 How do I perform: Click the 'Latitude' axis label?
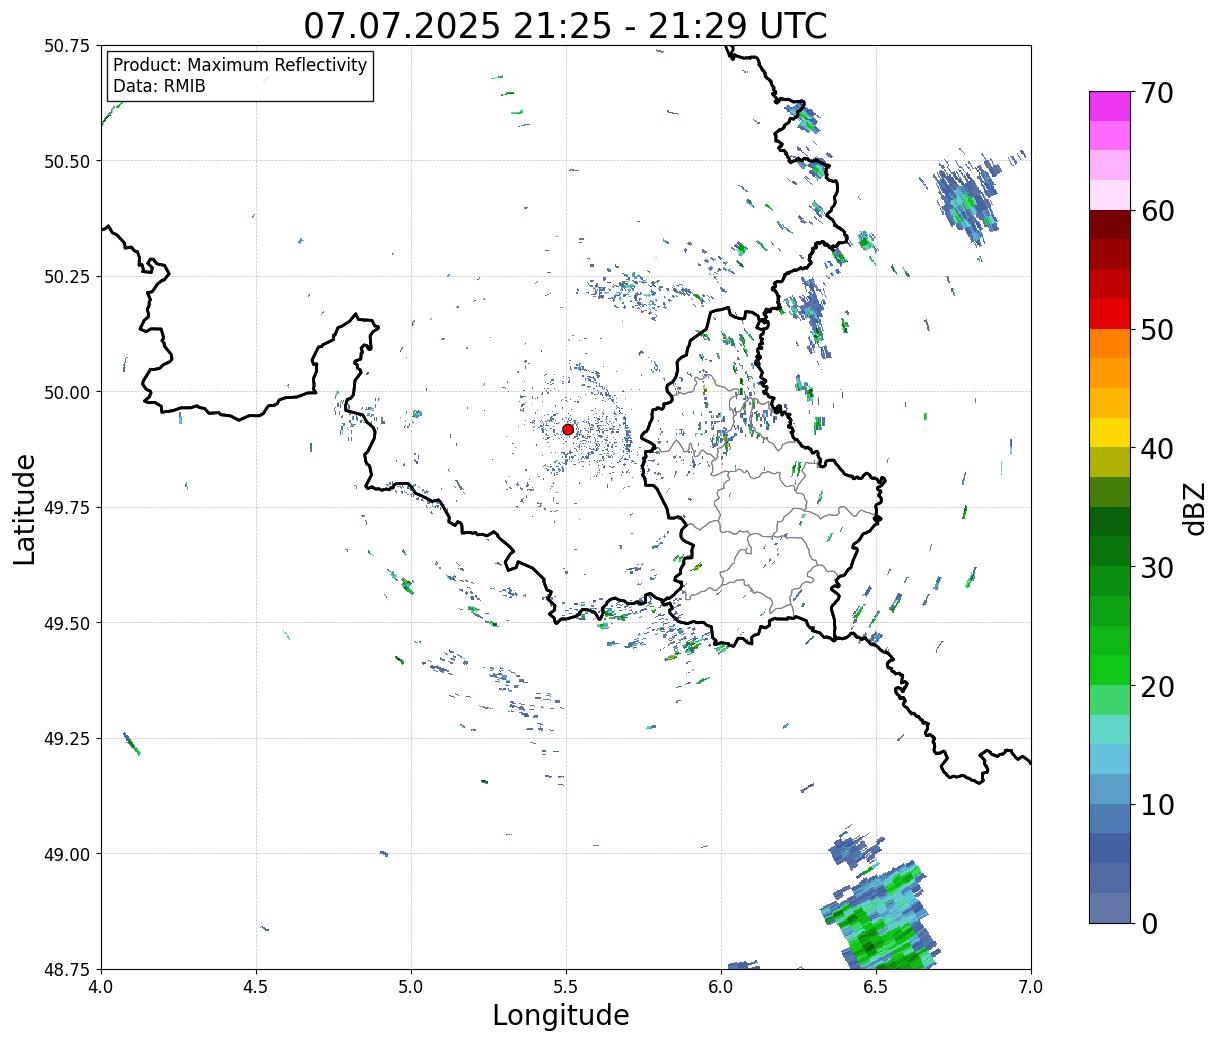[25, 508]
